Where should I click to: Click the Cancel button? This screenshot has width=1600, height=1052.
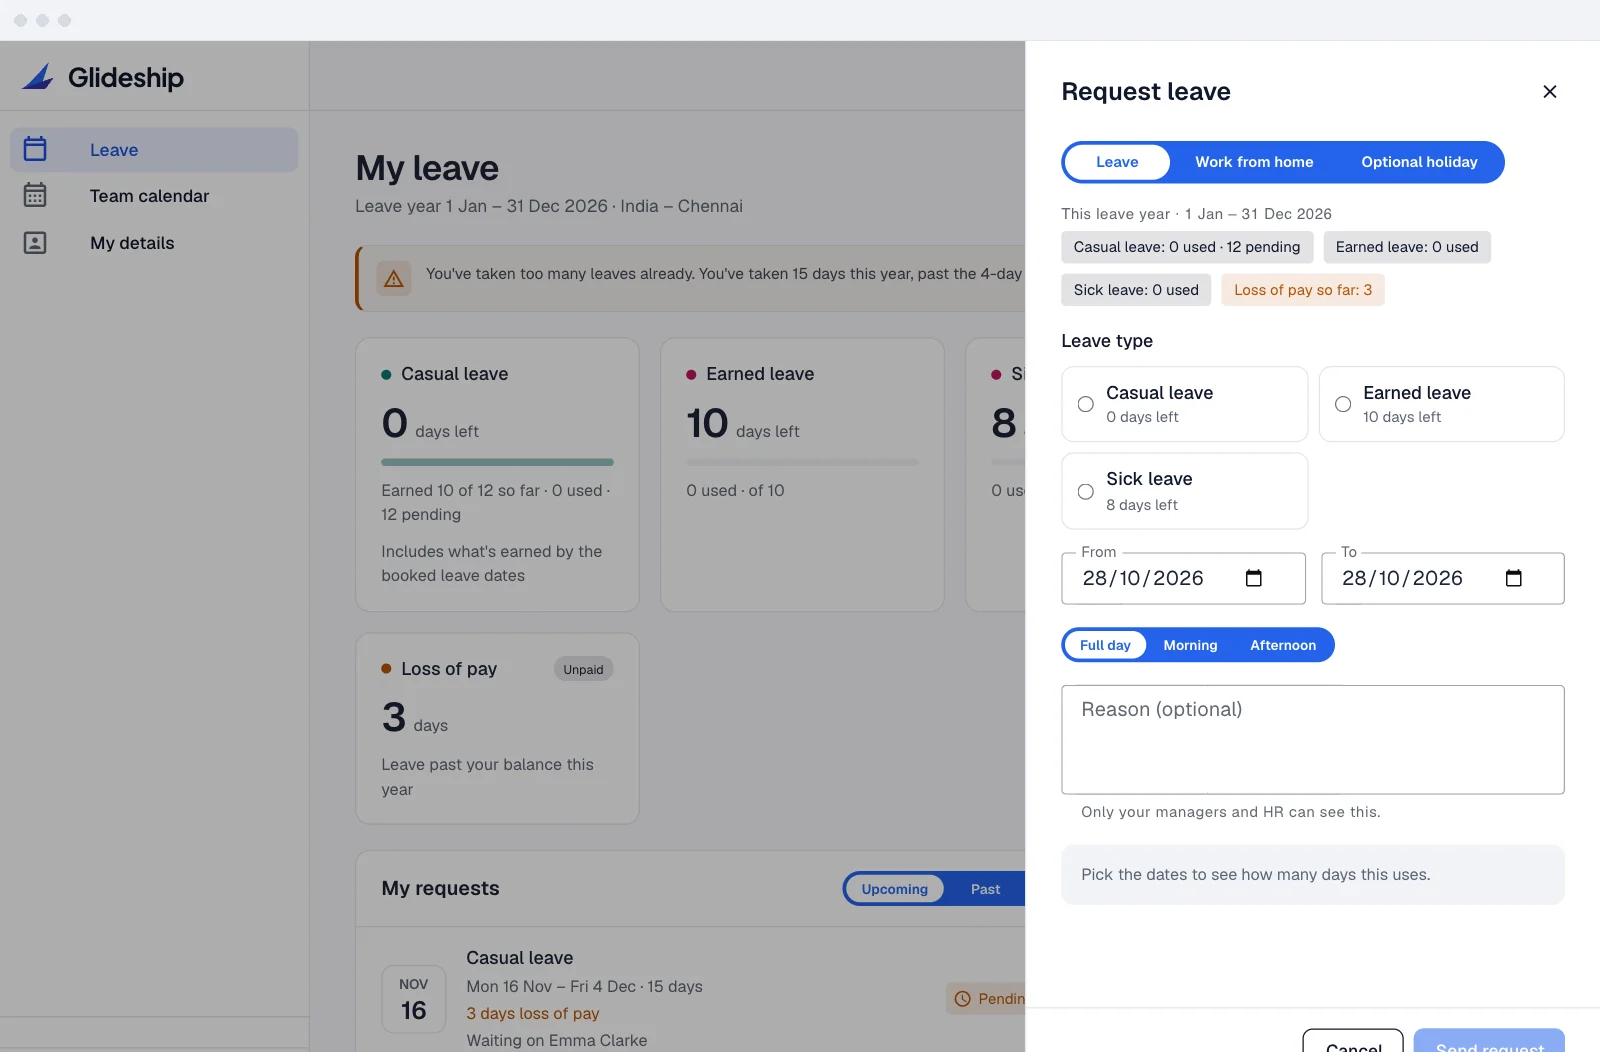pos(1353,1041)
